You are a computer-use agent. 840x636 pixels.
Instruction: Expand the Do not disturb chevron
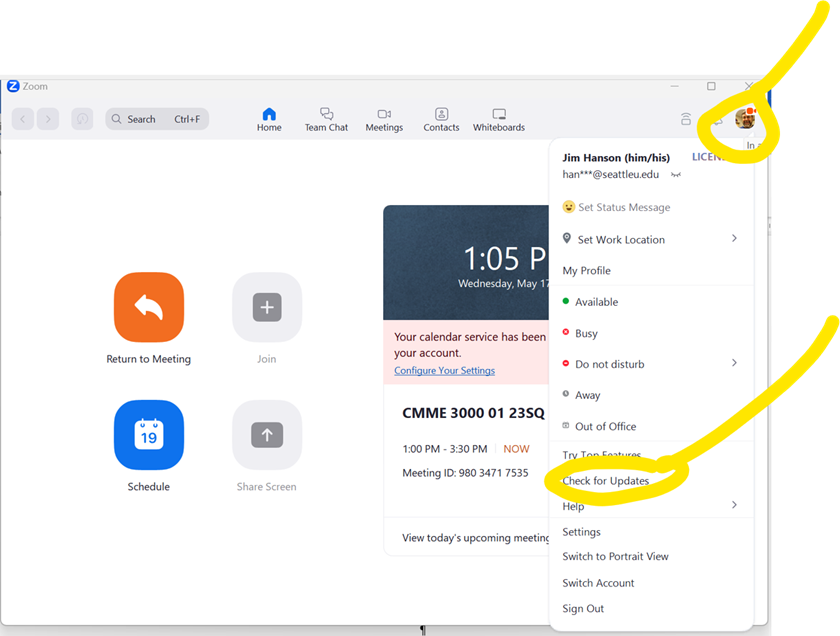point(734,363)
